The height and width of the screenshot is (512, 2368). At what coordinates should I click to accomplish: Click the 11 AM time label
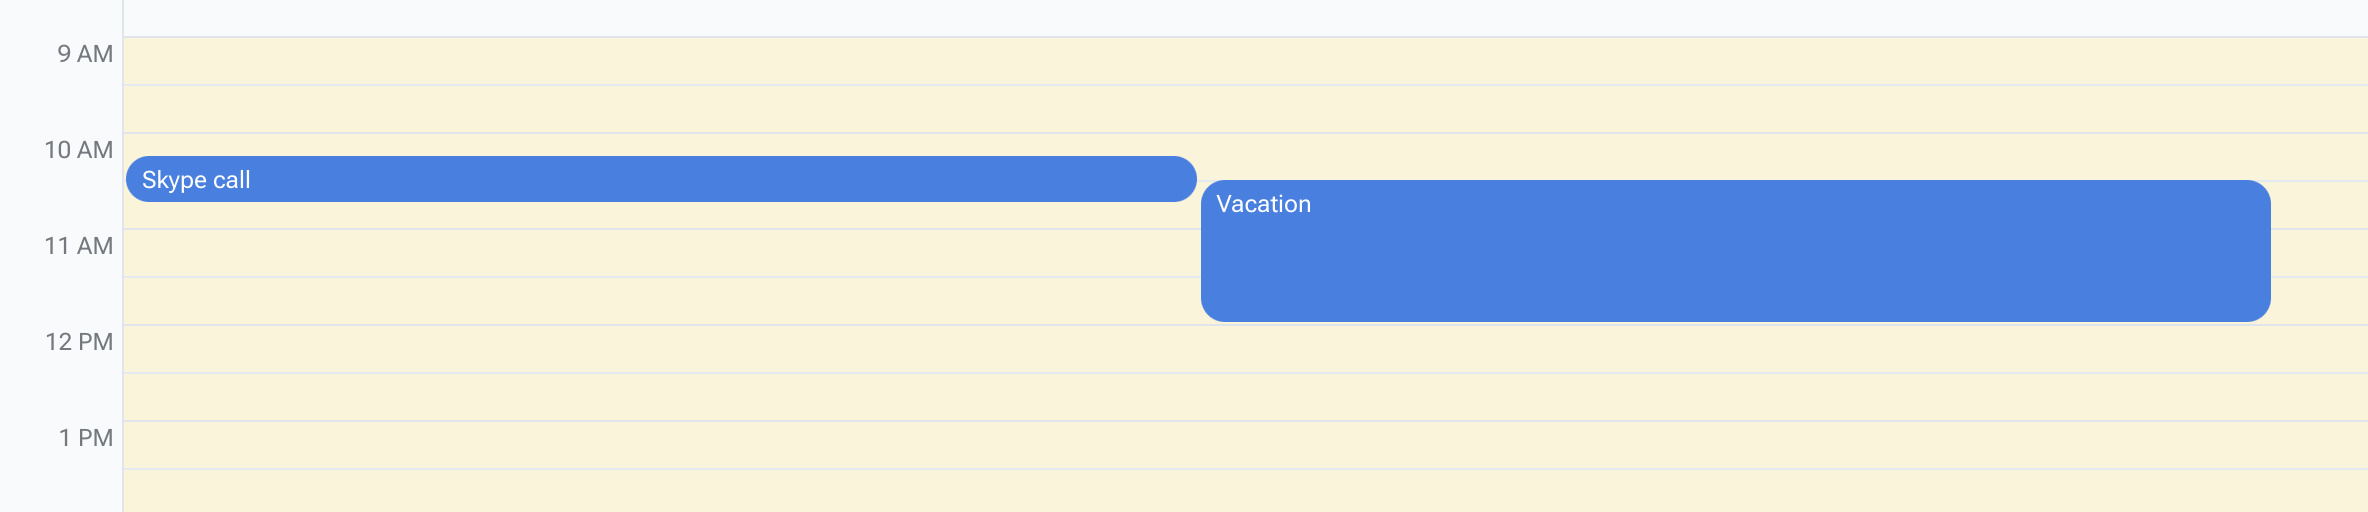coord(79,246)
